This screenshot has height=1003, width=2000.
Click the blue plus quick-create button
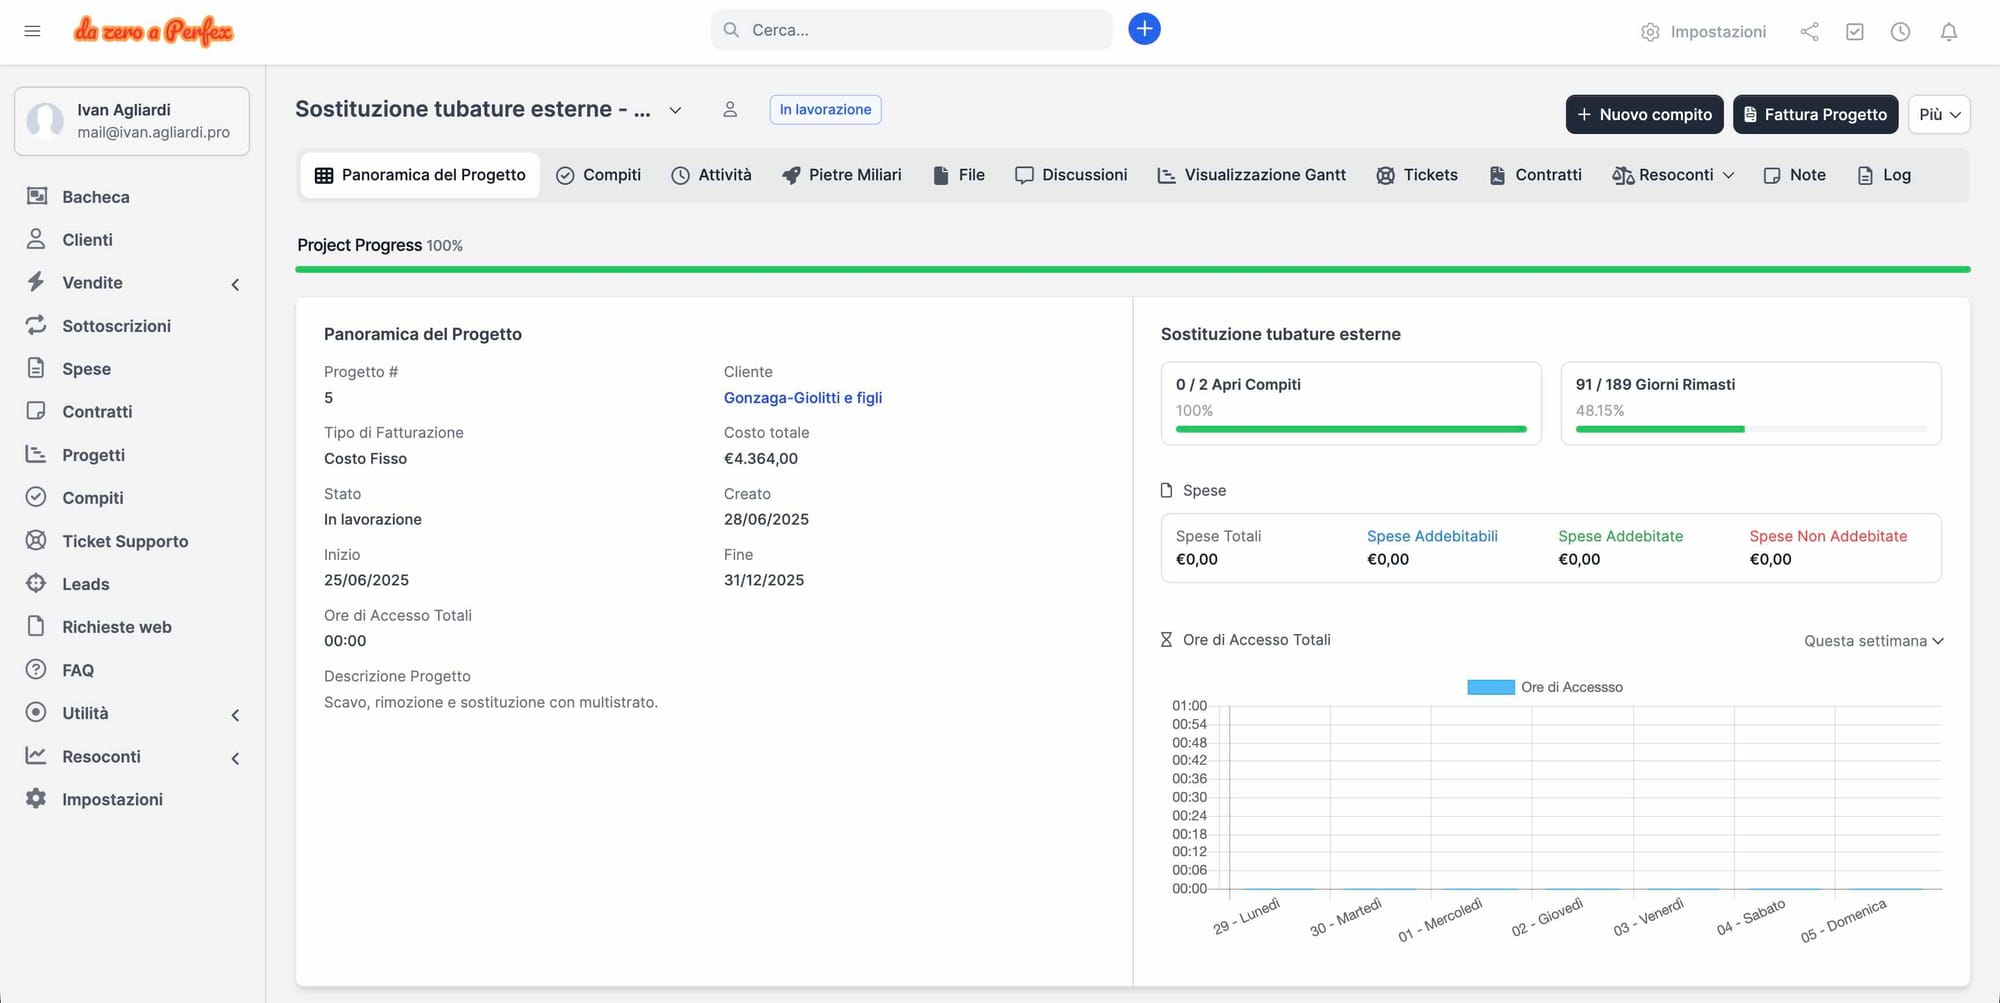pos(1144,29)
